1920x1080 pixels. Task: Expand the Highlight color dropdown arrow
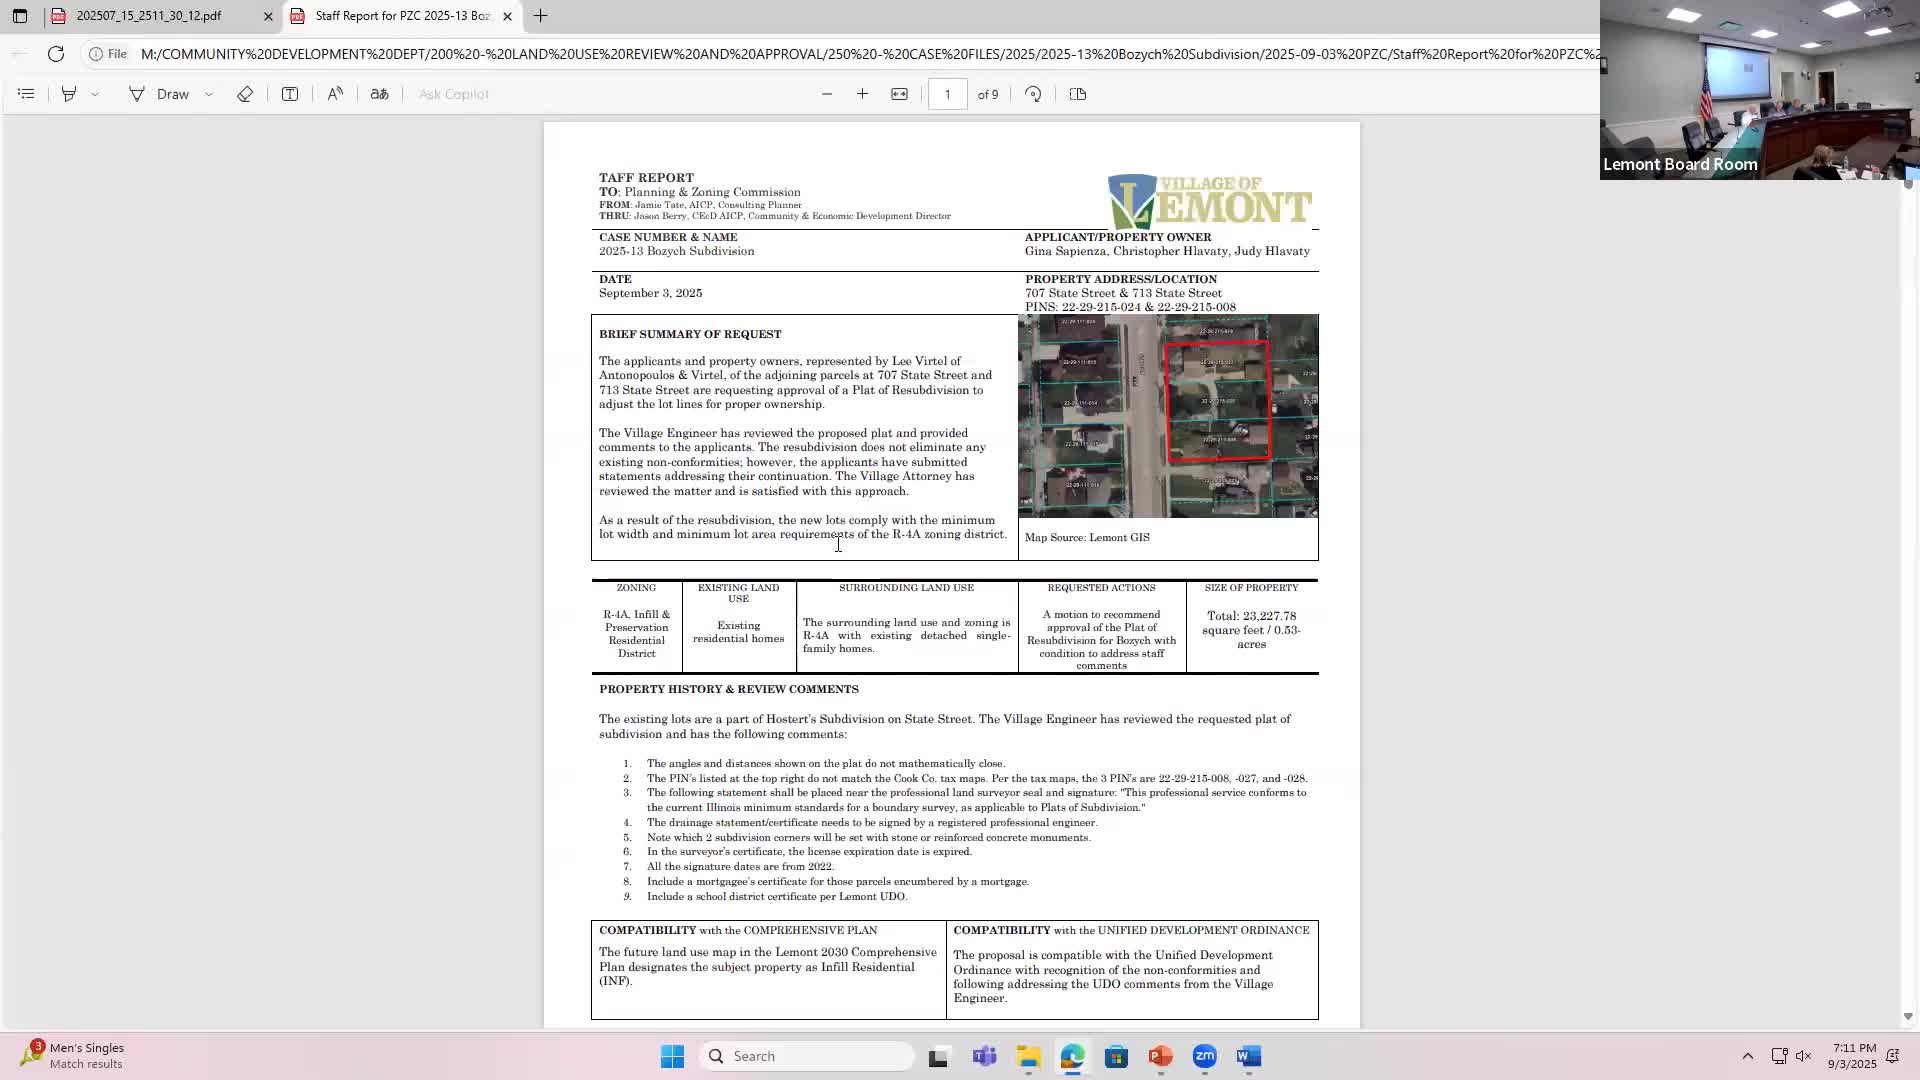[x=95, y=94]
